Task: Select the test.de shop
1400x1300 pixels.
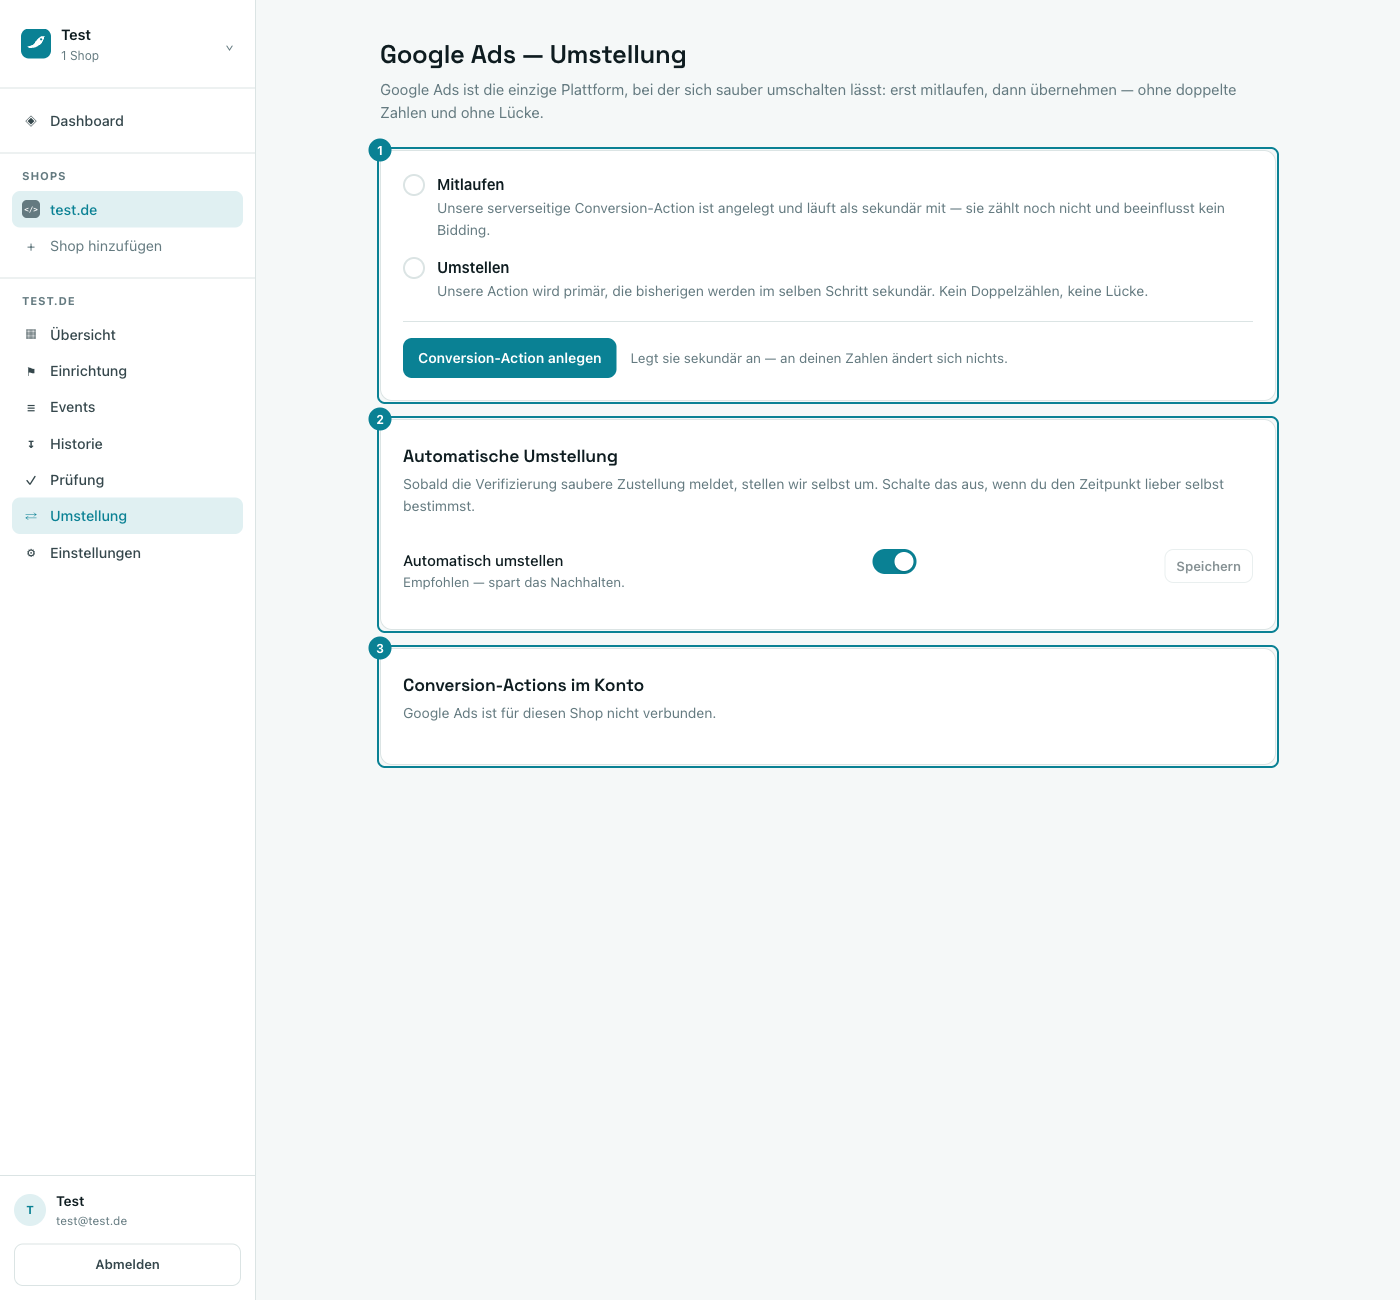Action: pos(127,210)
